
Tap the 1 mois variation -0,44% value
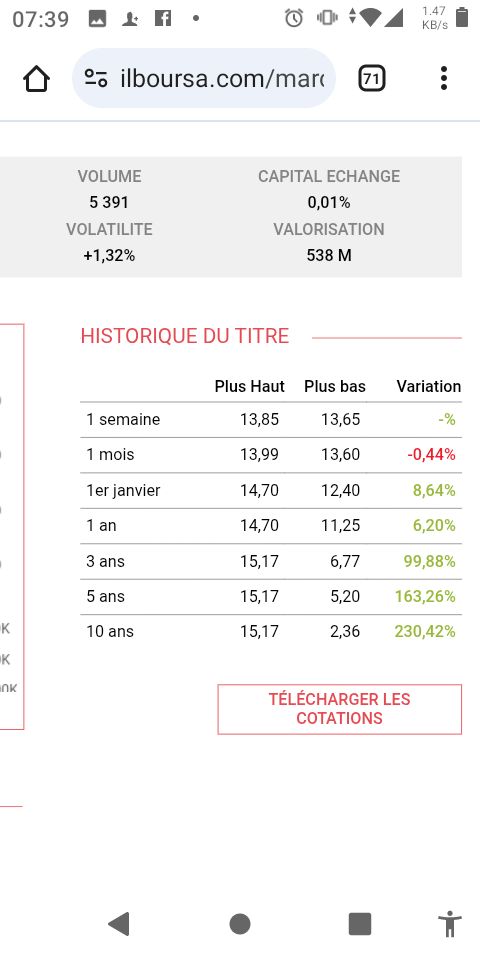[x=431, y=454]
